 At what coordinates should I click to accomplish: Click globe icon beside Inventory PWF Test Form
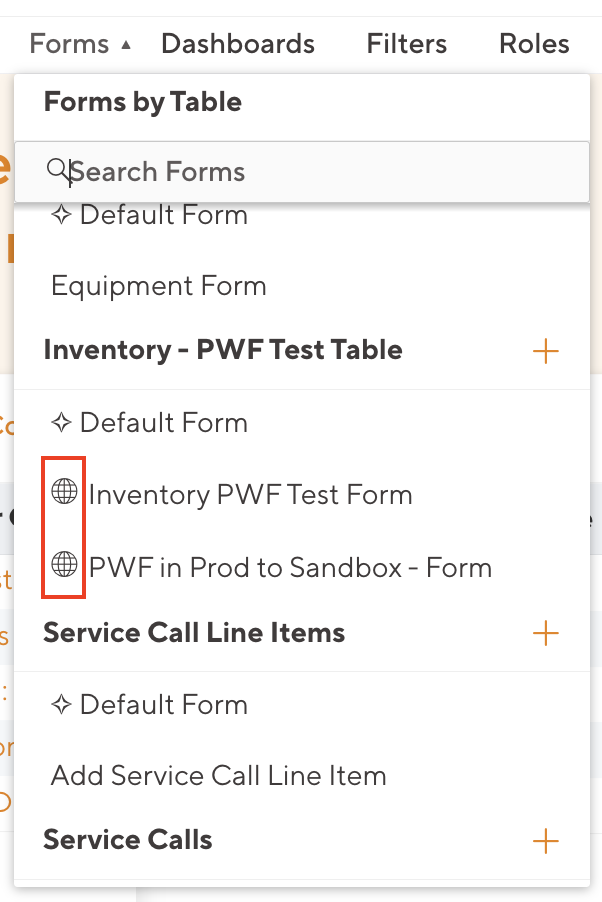coord(64,493)
